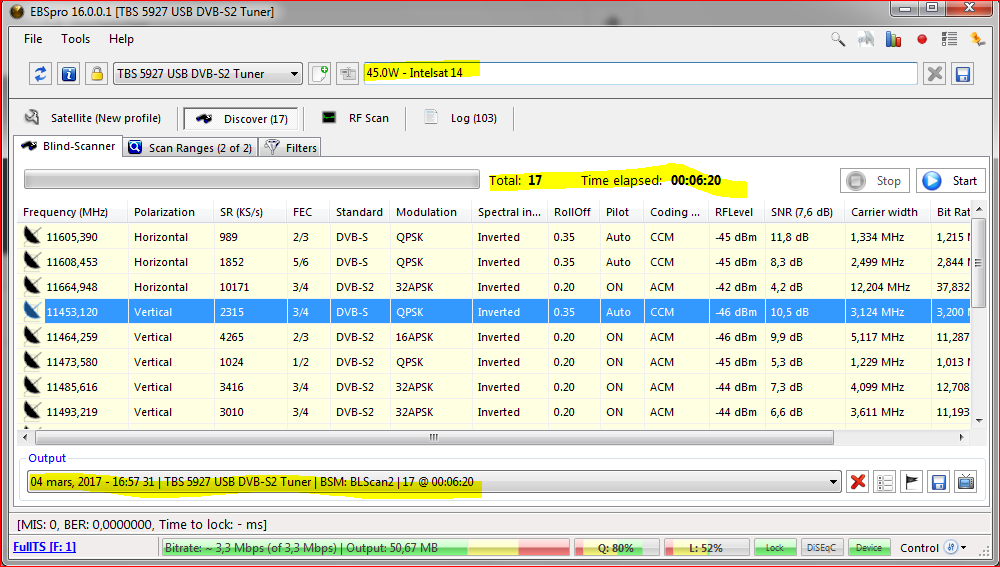Click the red X delete icon in Output
1000x567 pixels.
(857, 482)
